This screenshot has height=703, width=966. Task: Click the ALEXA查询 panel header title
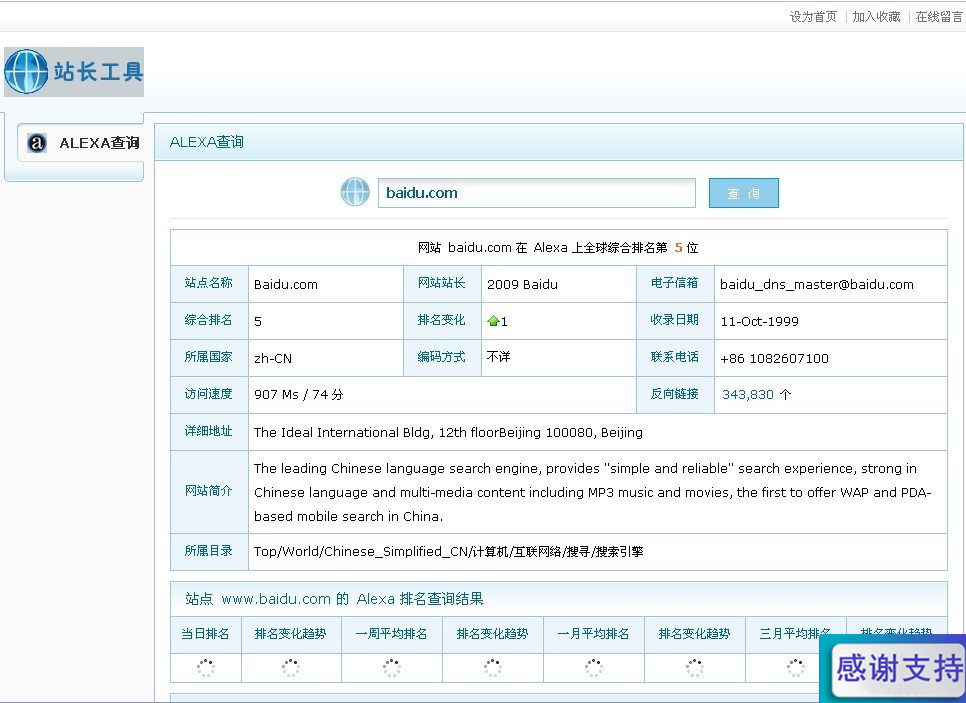207,142
